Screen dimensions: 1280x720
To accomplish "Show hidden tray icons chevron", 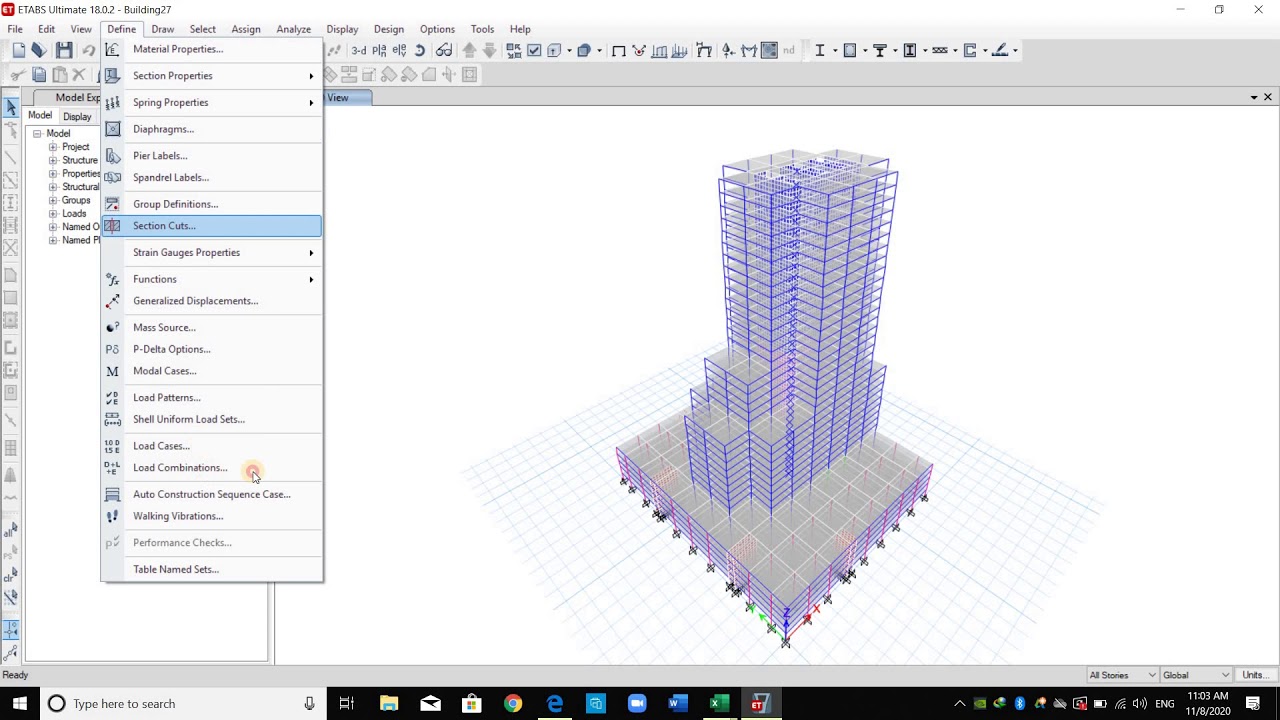I will [960, 704].
